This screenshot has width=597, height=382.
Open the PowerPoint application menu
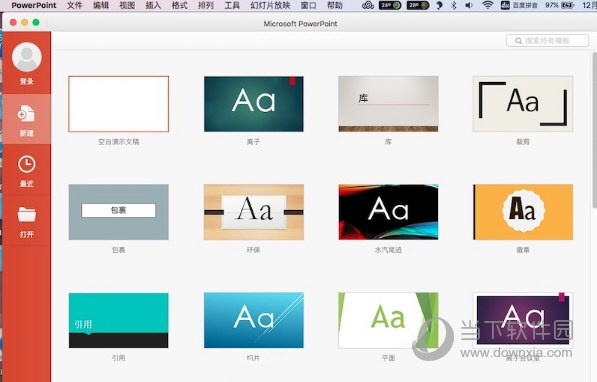(34, 5)
